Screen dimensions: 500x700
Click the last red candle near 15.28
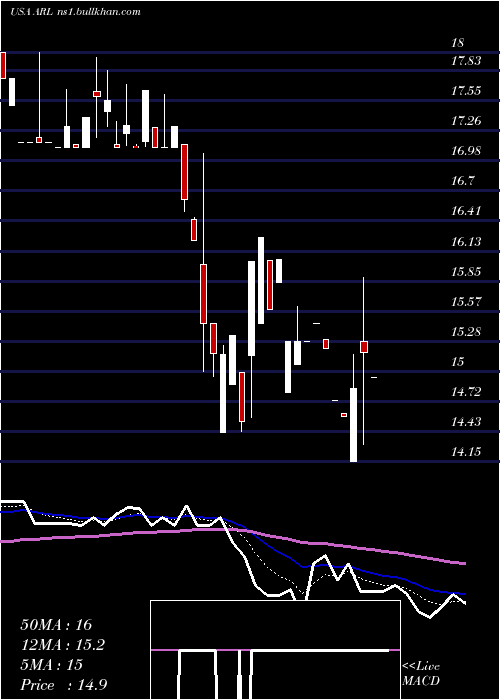click(x=364, y=347)
